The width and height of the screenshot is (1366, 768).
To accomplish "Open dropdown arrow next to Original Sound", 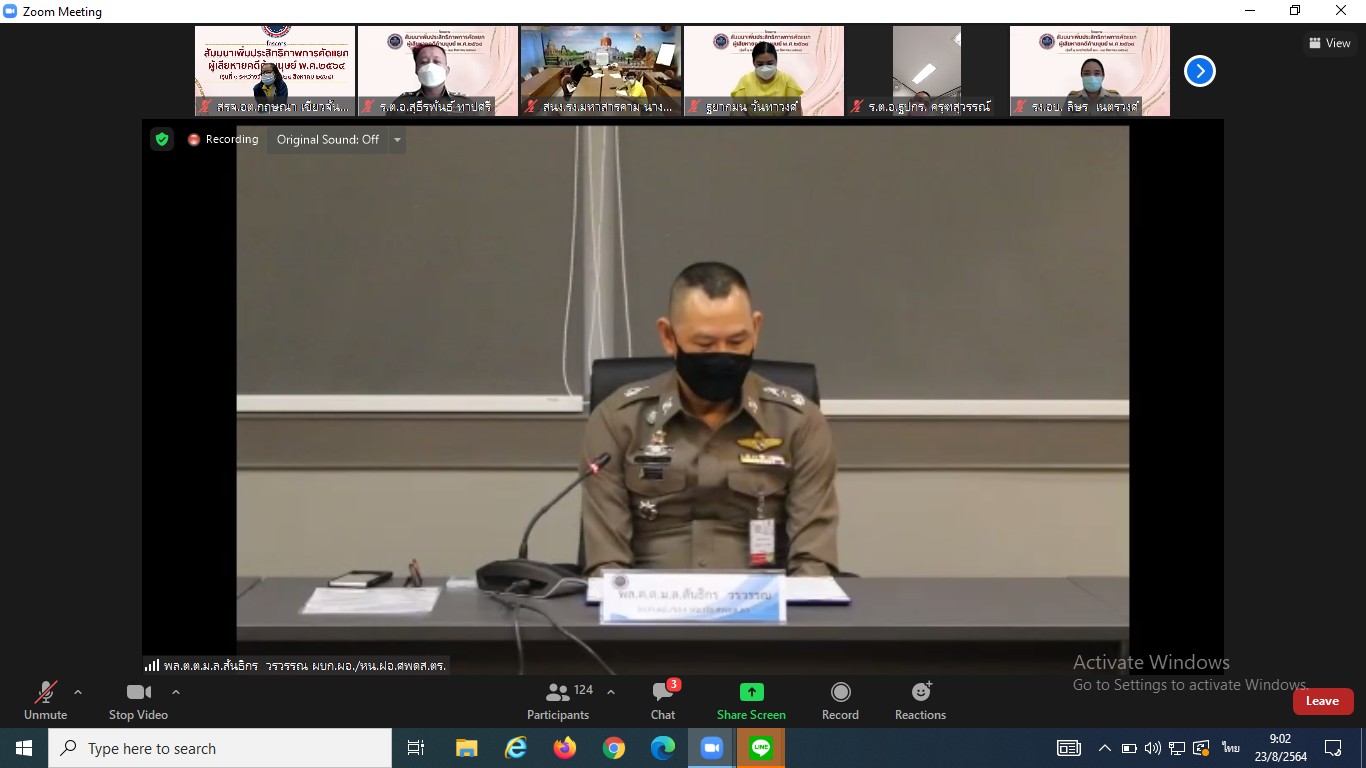I will 397,140.
